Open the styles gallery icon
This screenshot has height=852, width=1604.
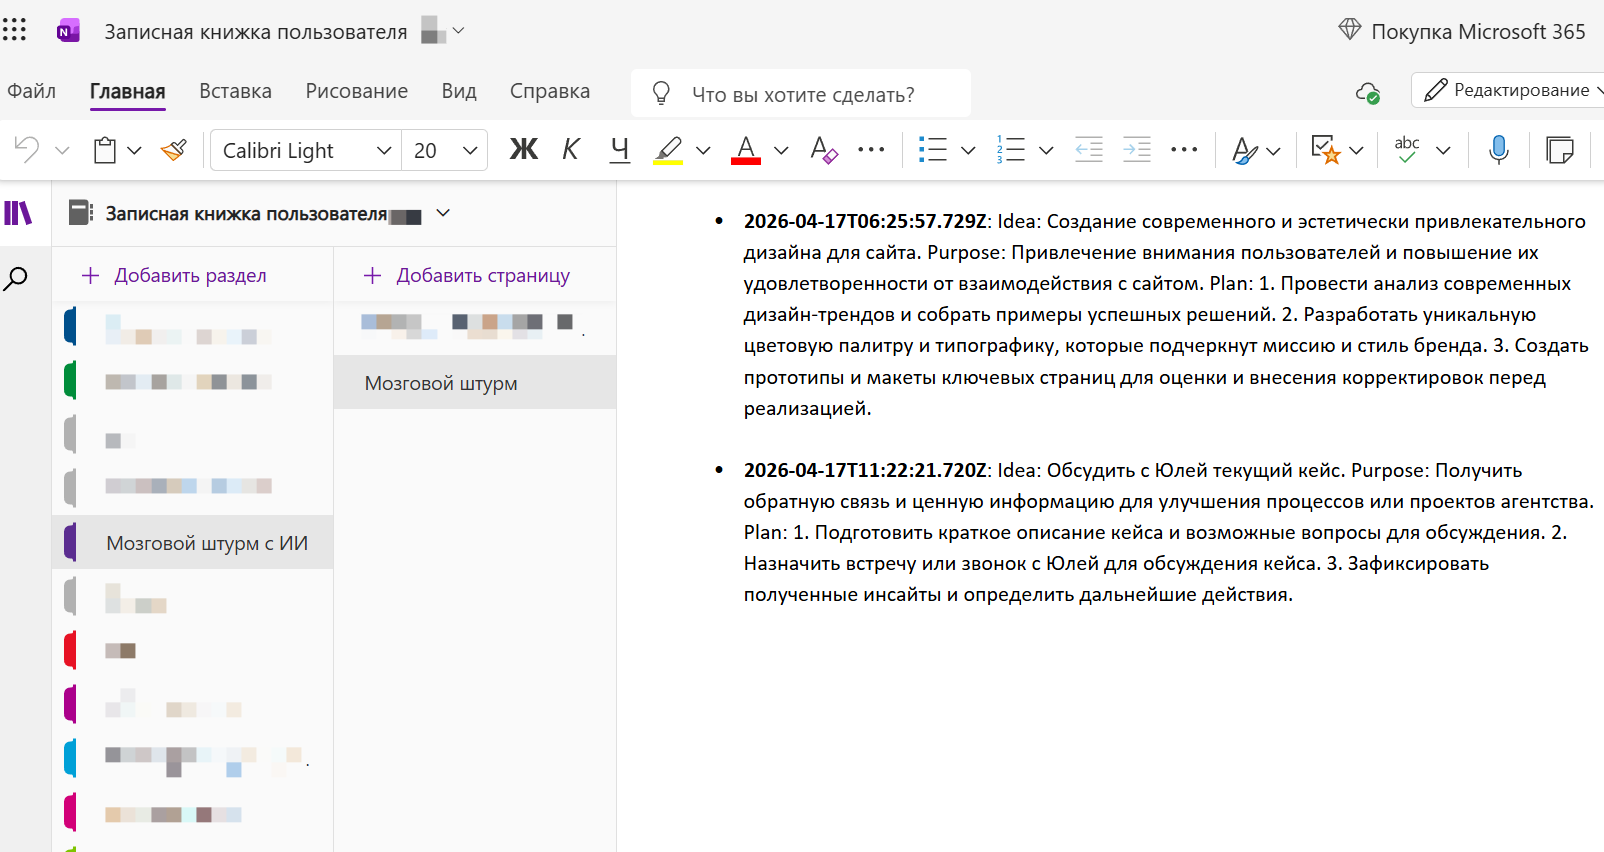pos(1244,150)
